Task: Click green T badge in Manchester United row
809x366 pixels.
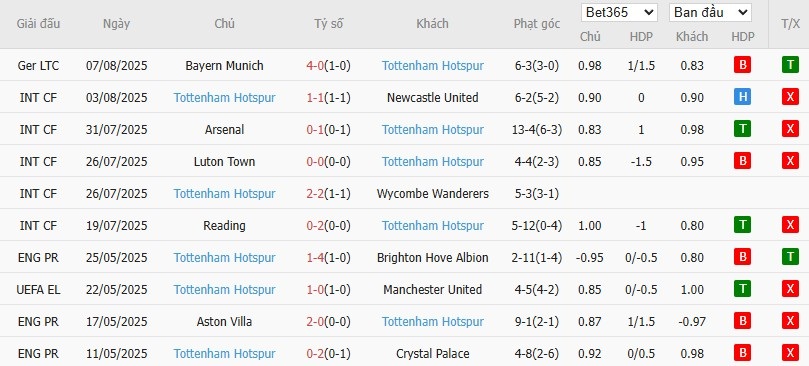Action: pos(742,289)
